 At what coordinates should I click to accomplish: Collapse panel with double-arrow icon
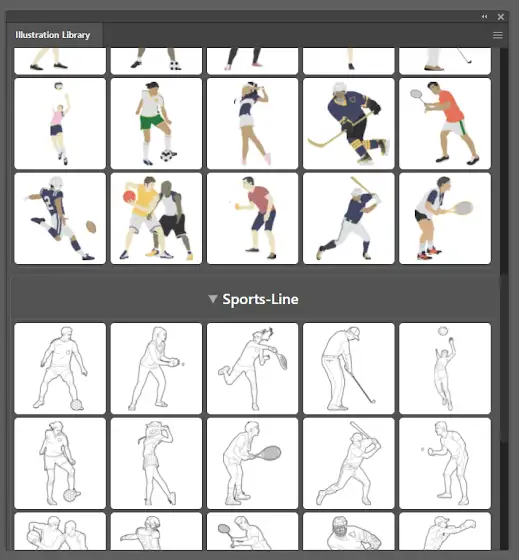(x=484, y=16)
